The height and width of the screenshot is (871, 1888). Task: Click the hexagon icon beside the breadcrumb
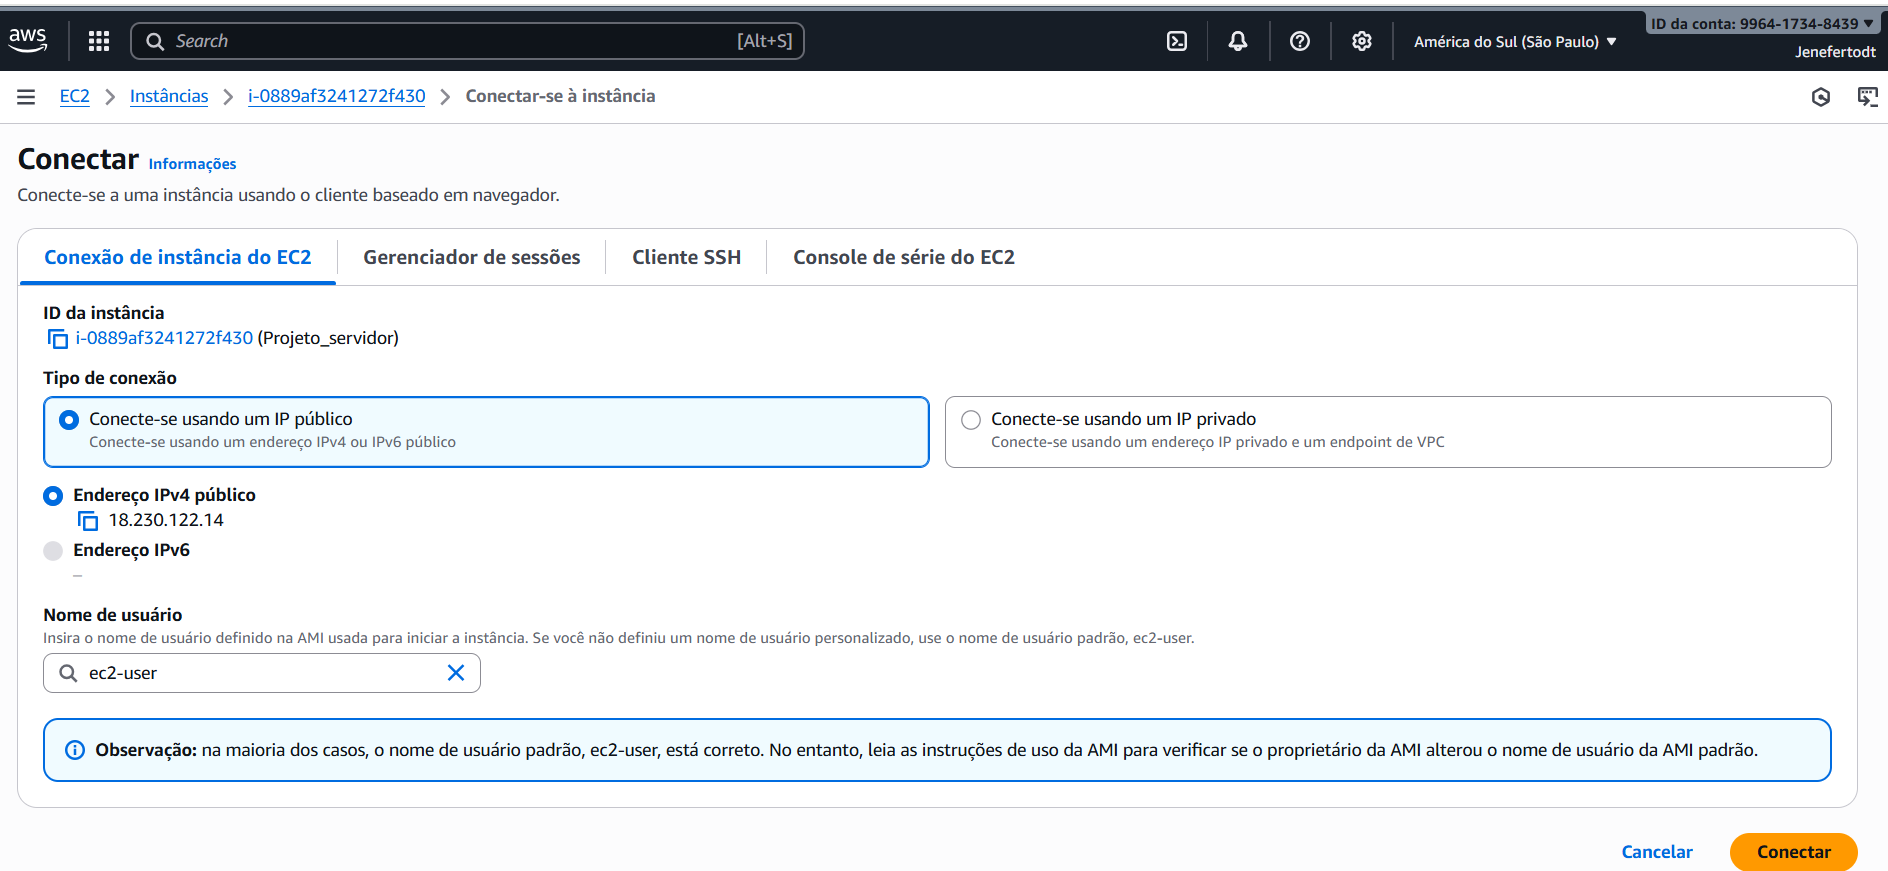1821,97
